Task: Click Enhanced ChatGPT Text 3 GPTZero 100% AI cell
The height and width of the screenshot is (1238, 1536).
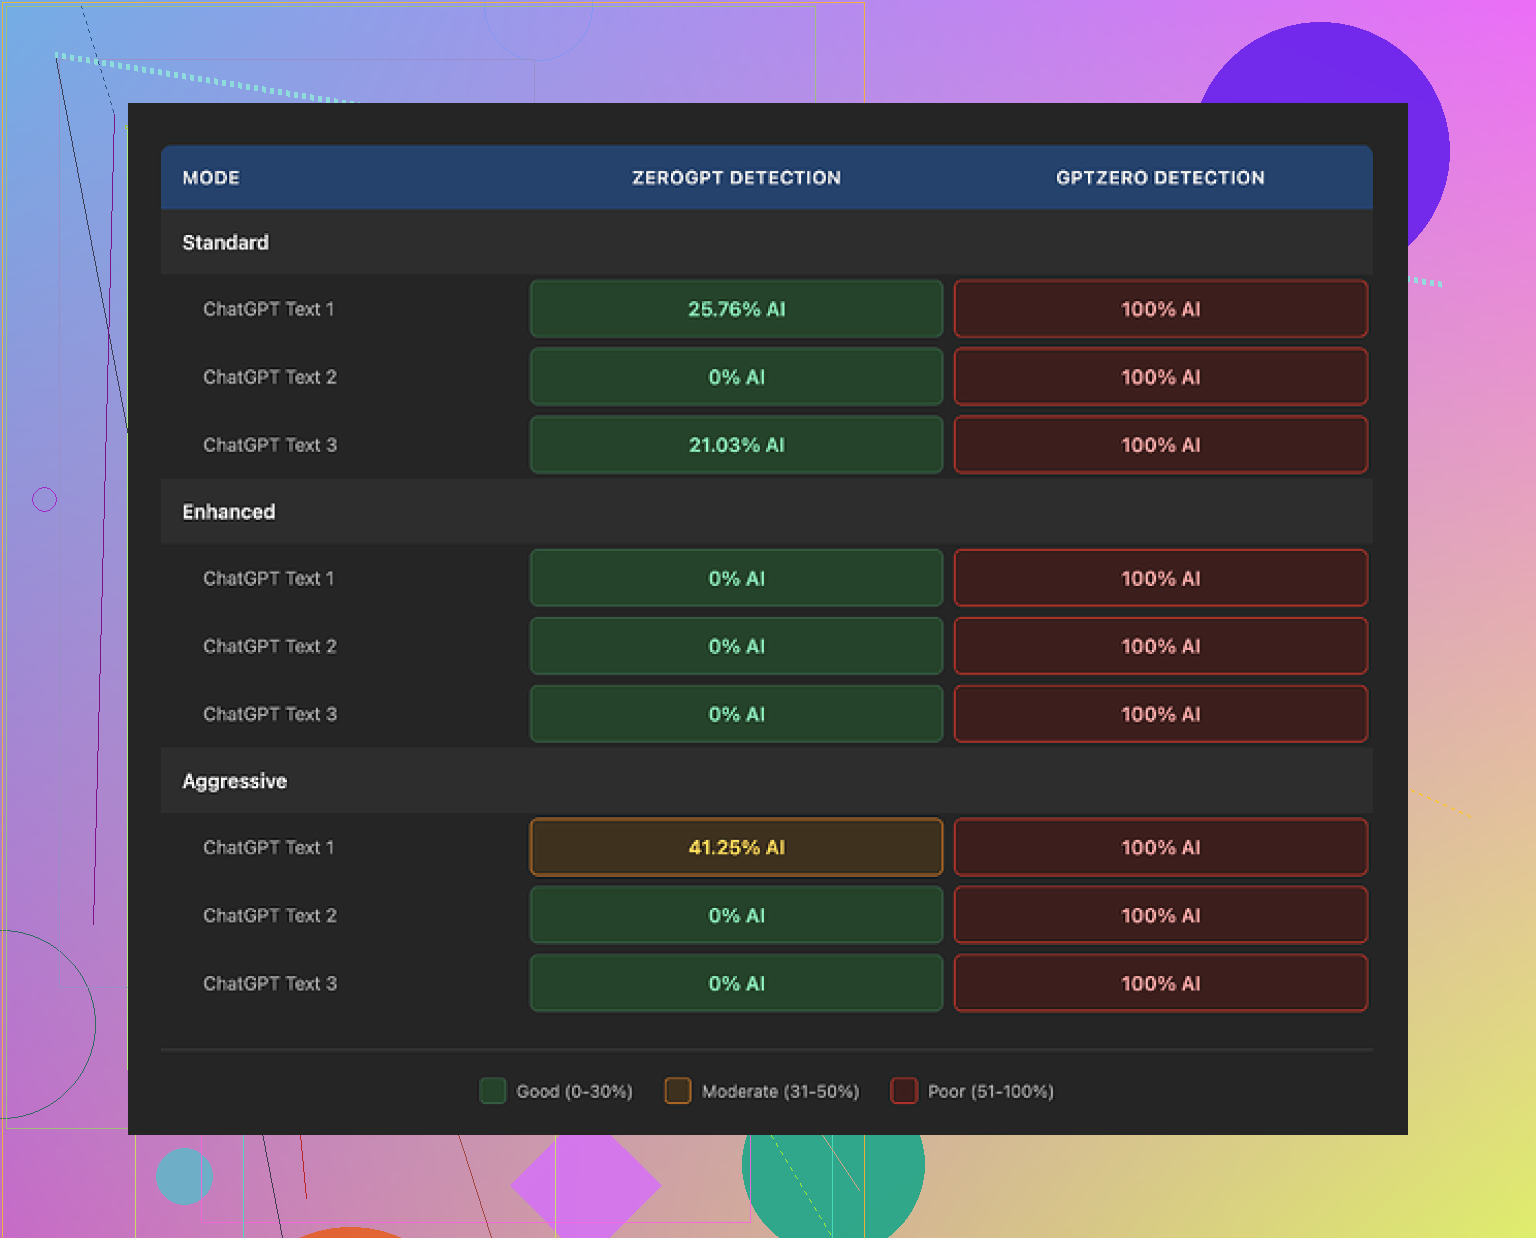Action: (x=1160, y=714)
